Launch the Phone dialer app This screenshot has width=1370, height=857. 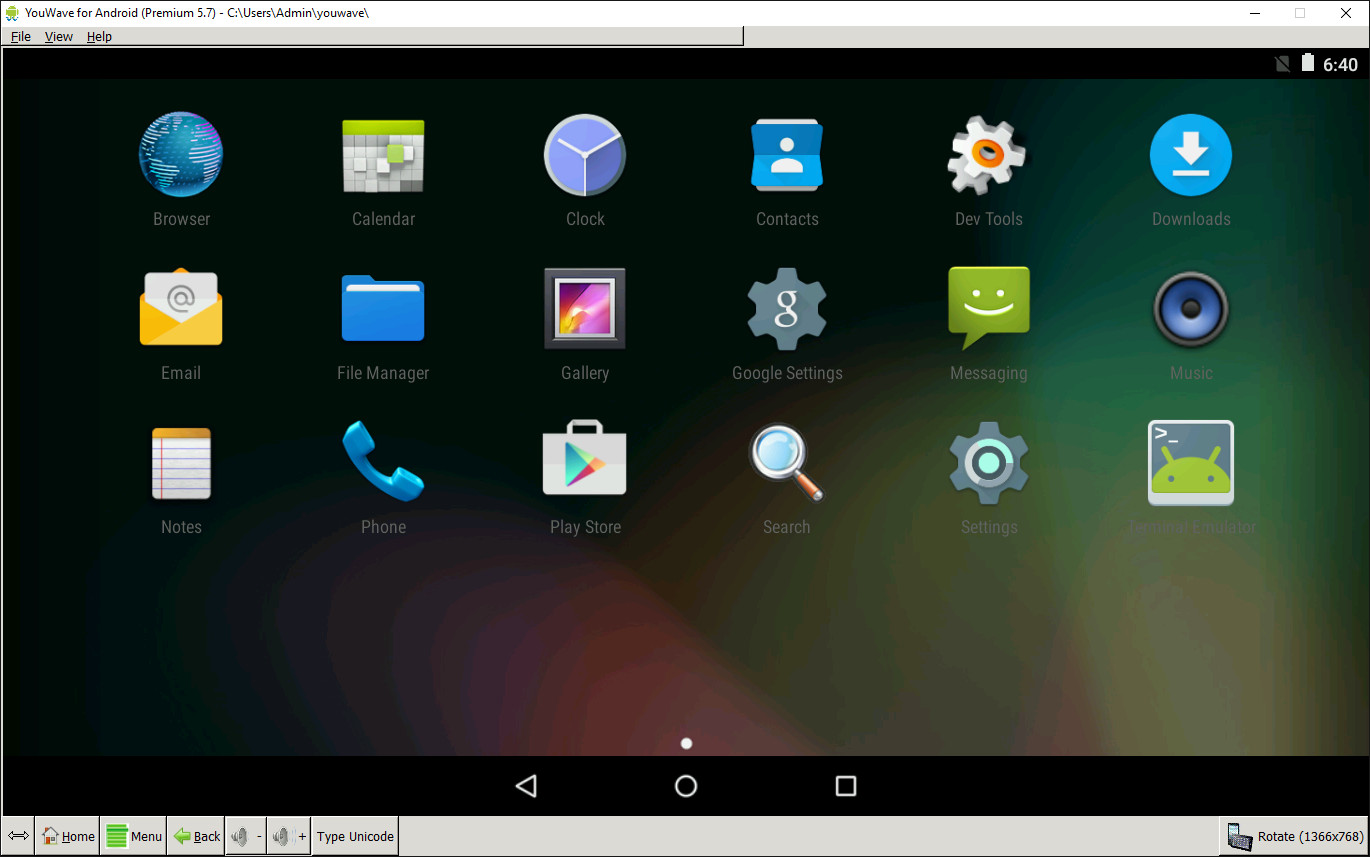click(383, 461)
